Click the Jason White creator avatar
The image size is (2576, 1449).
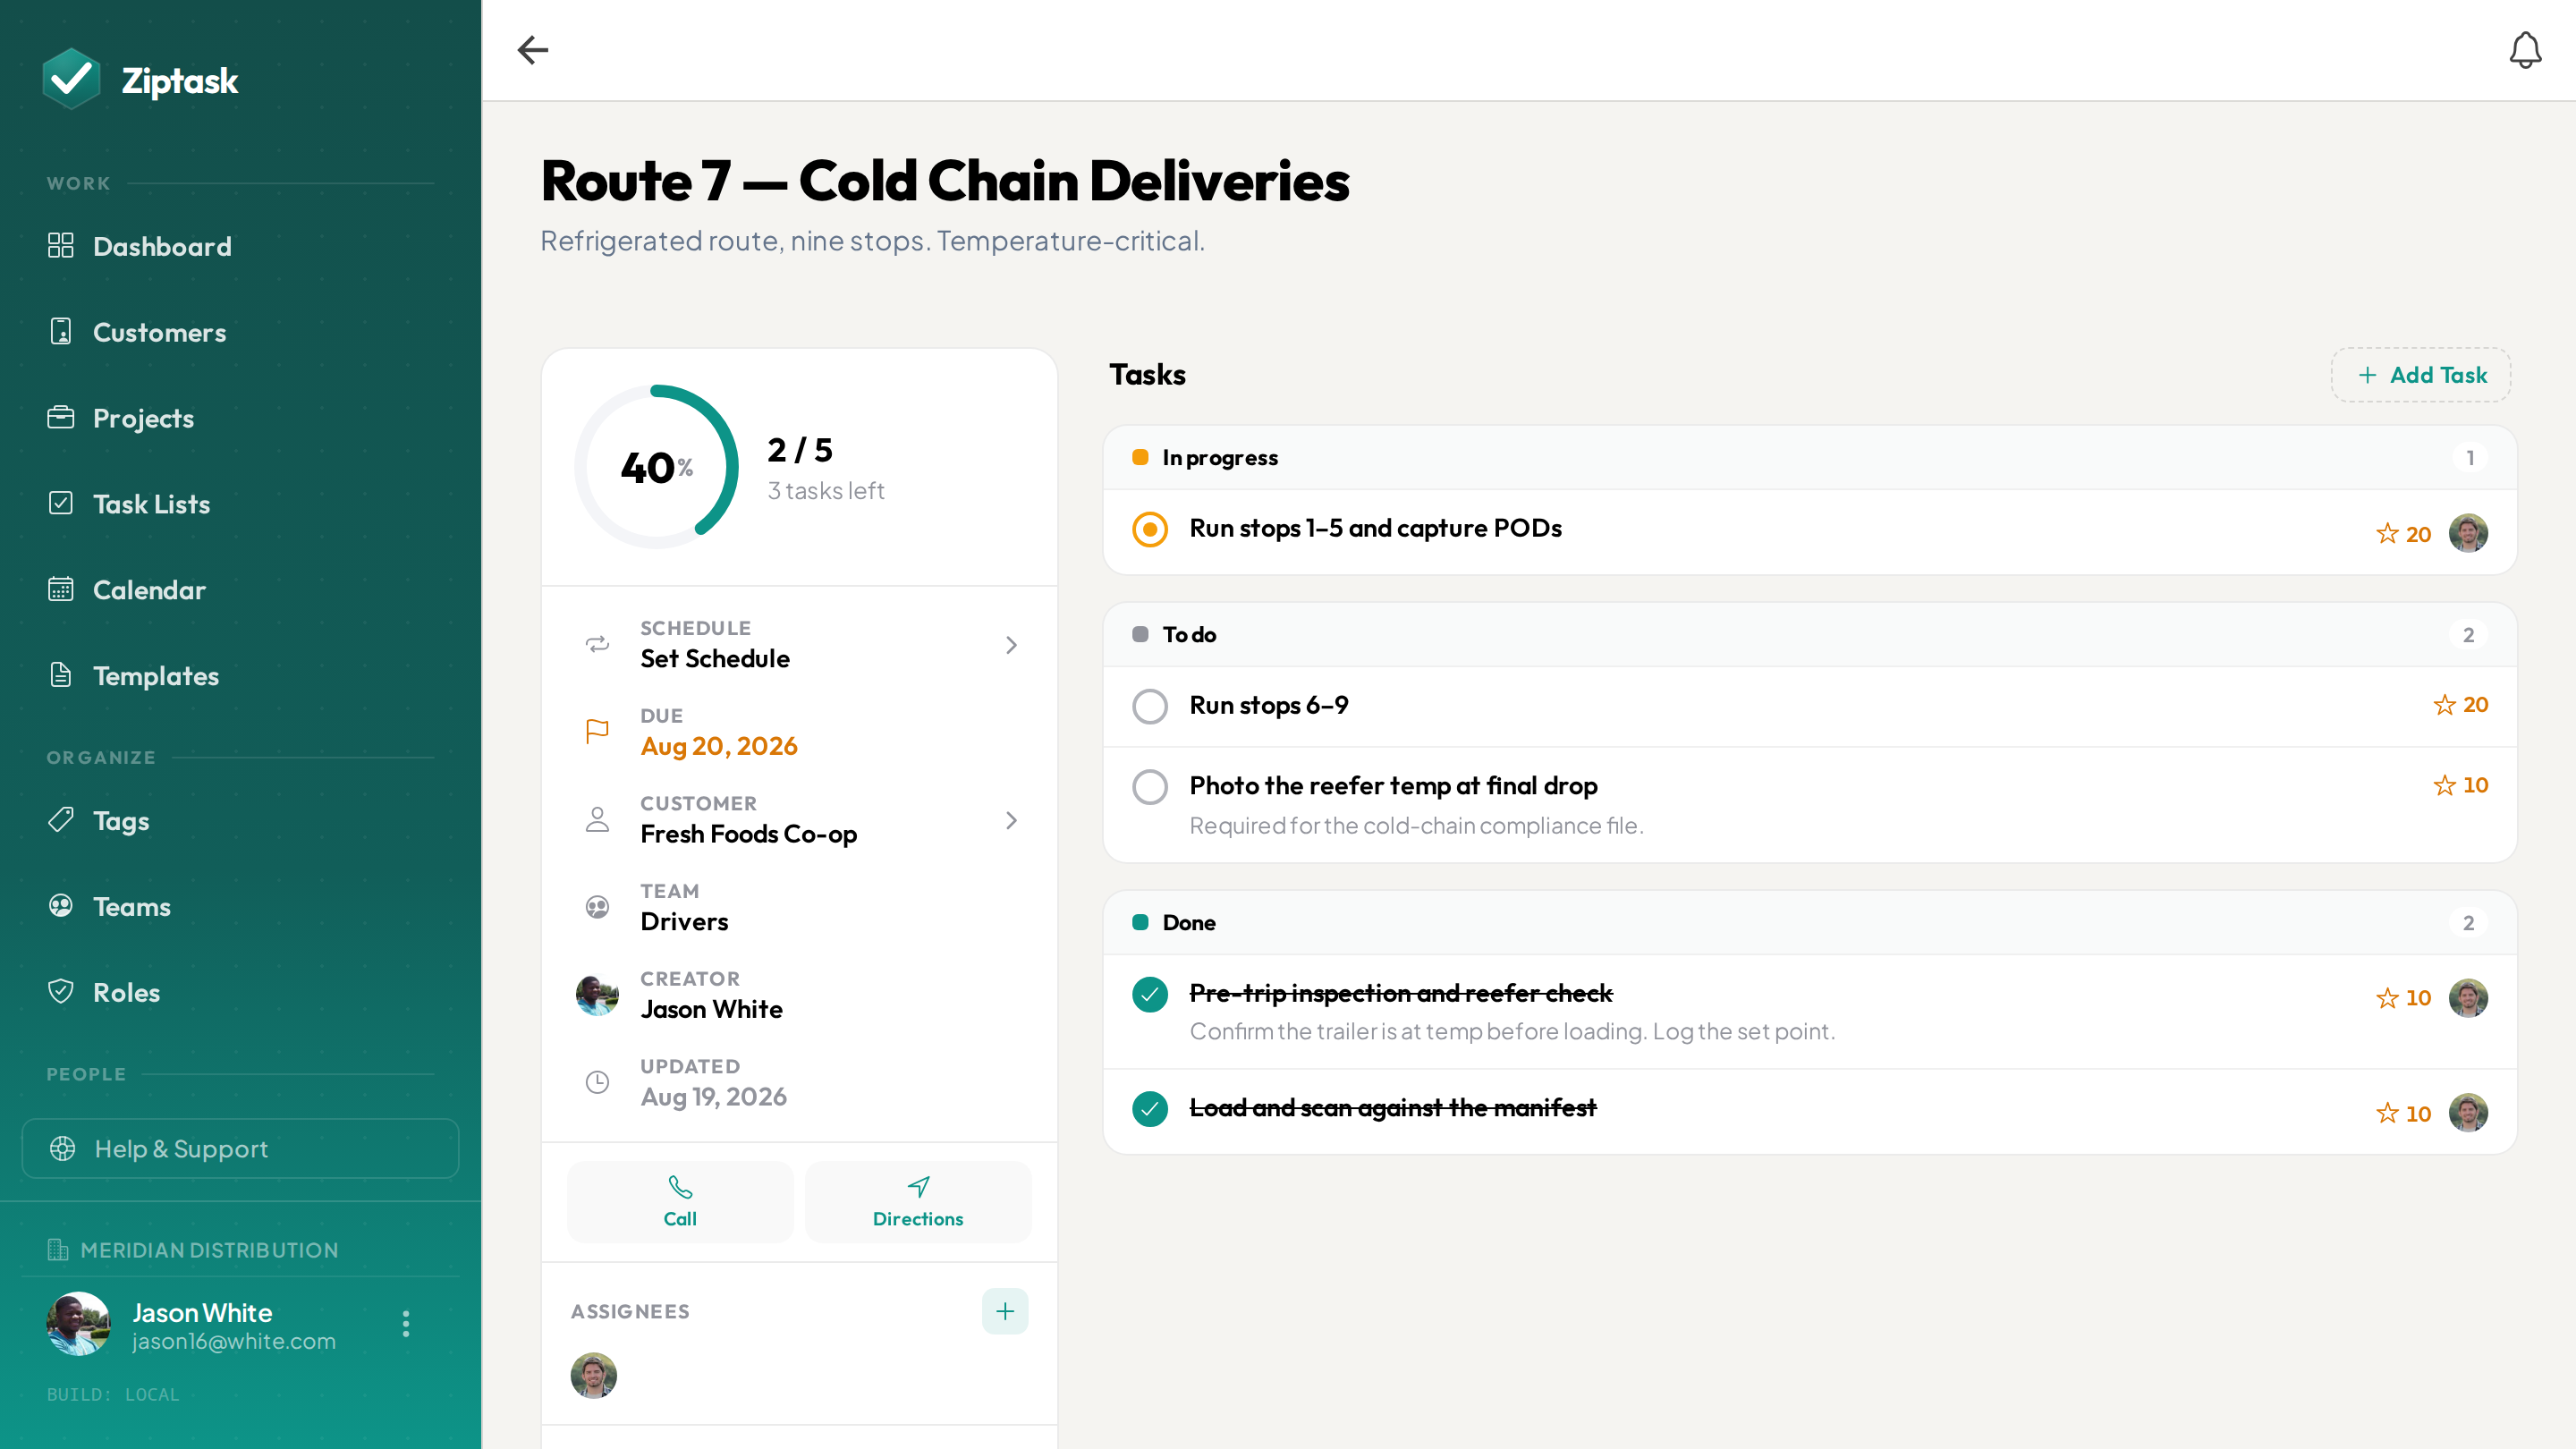(597, 995)
